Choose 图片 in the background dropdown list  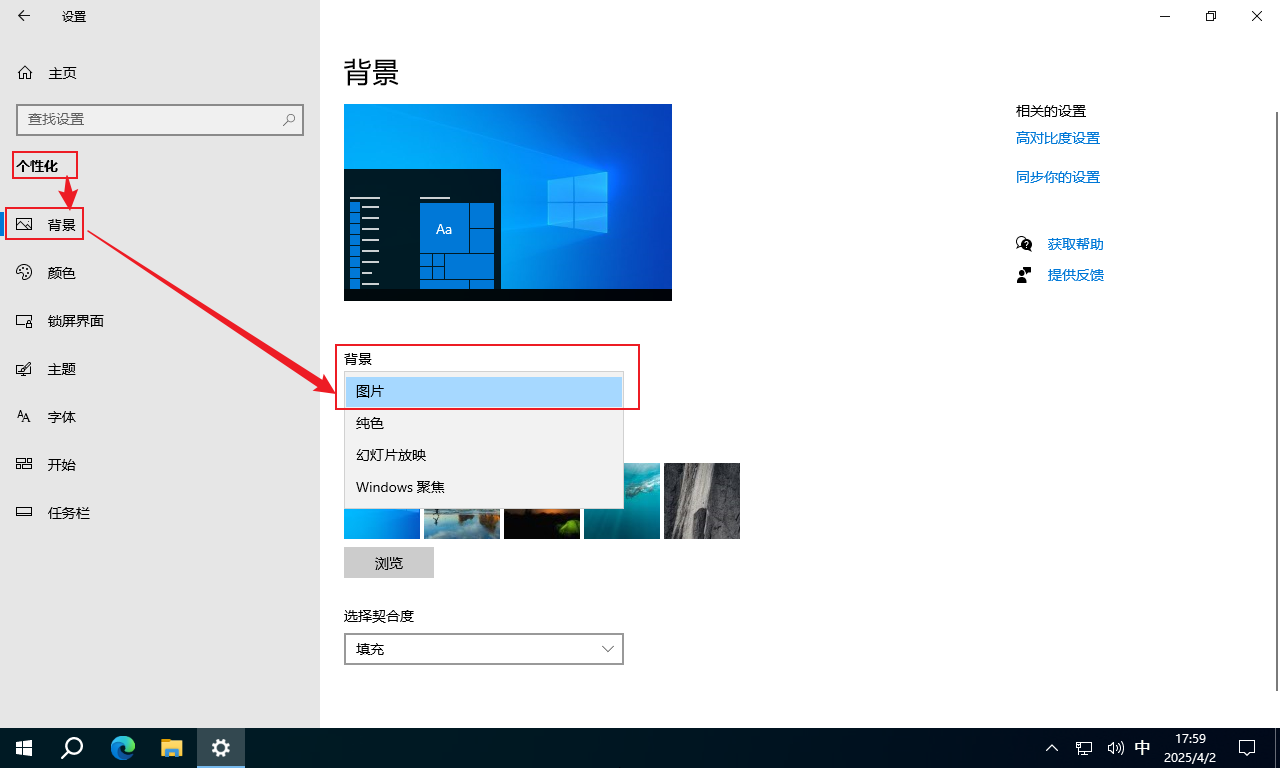pos(484,392)
